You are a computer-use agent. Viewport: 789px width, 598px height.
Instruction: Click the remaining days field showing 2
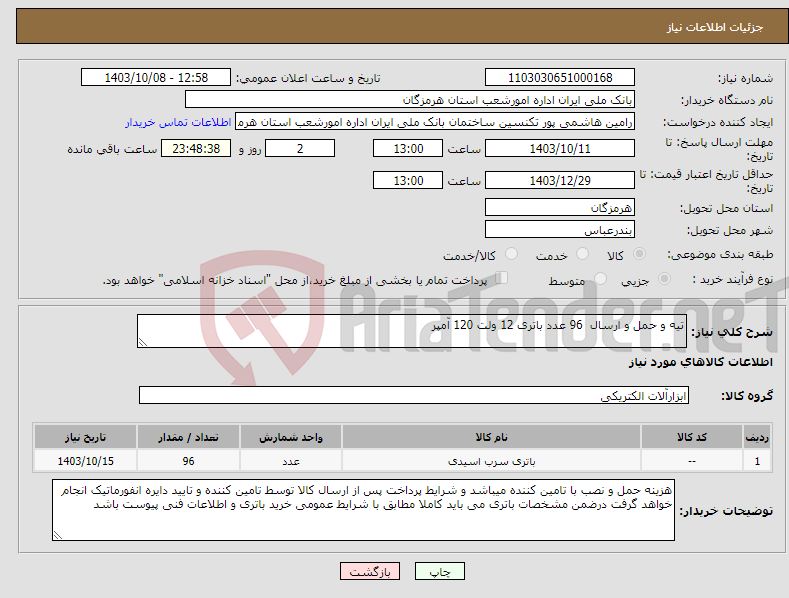coord(300,148)
